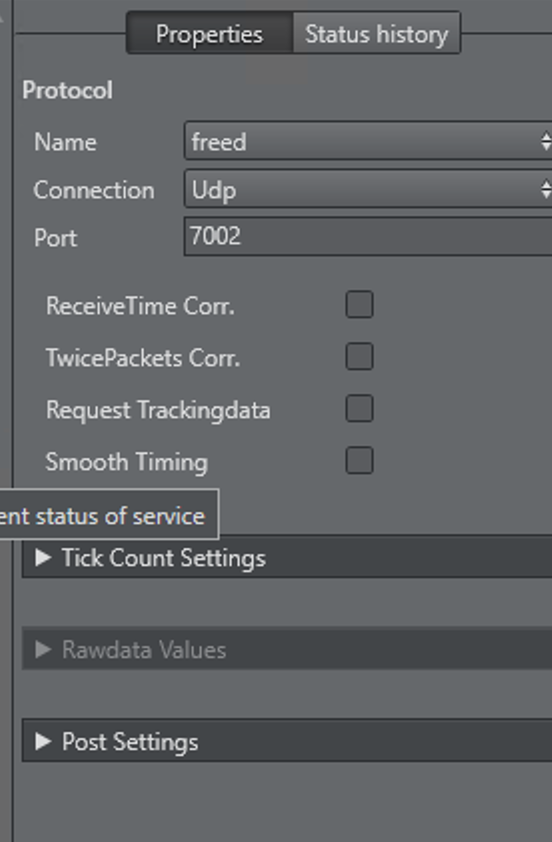552x842 pixels.
Task: Switch to the Properties tab
Action: pyautogui.click(x=209, y=34)
